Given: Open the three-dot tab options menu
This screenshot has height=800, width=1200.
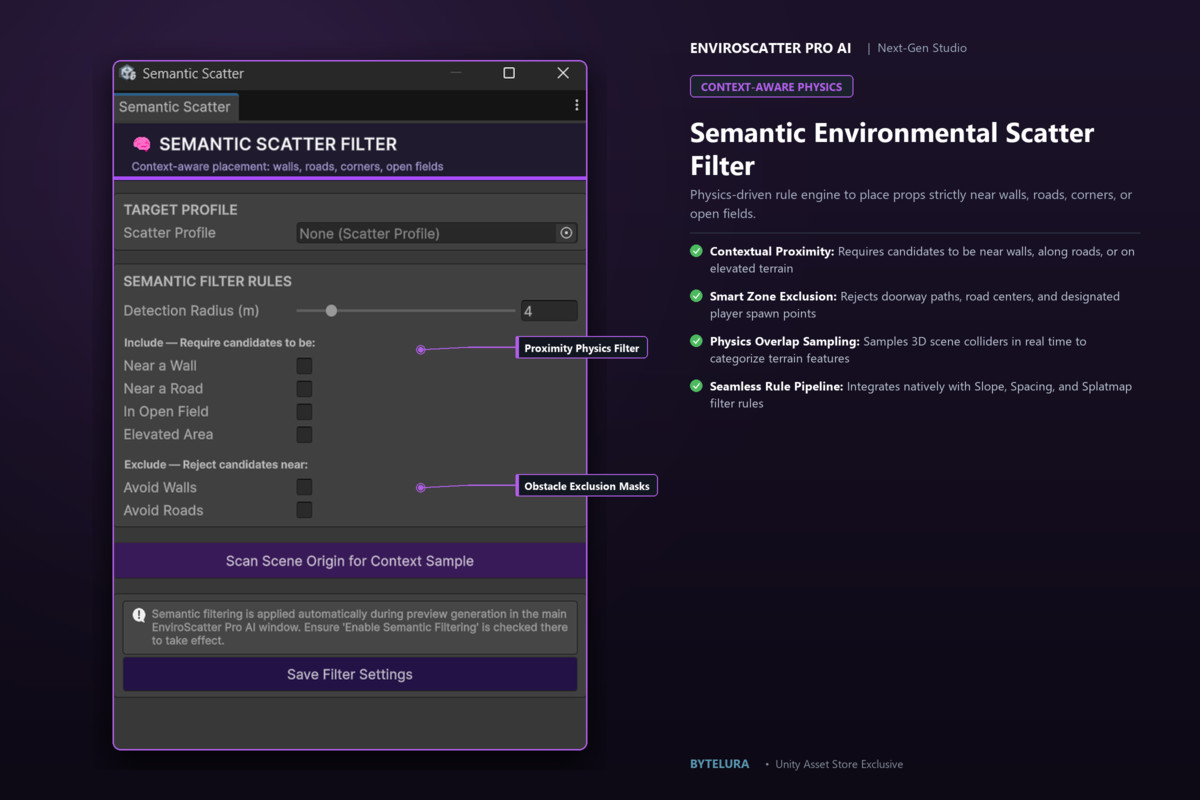Looking at the screenshot, I should tap(576, 105).
